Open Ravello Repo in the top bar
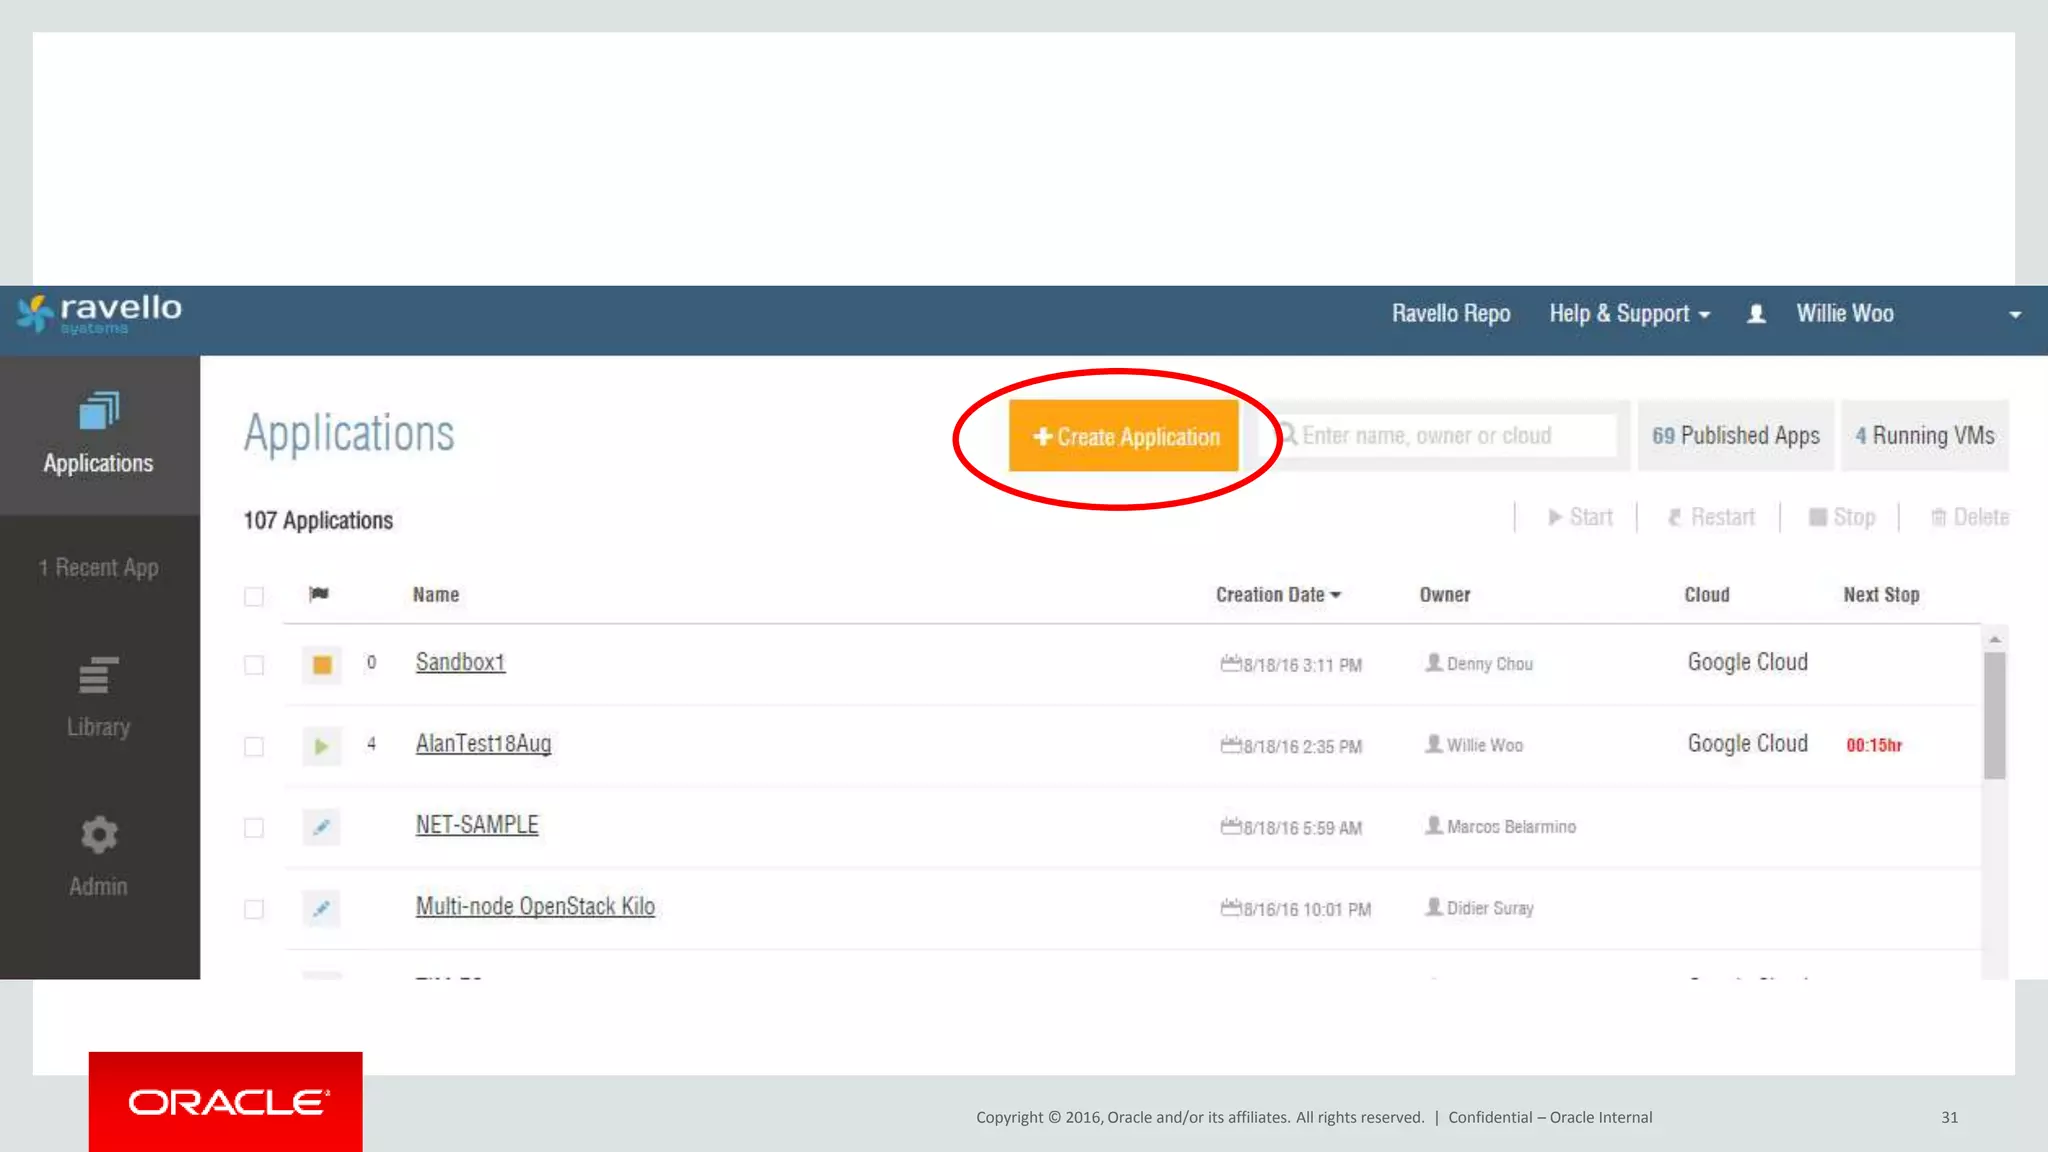The image size is (2048, 1152). pos(1450,314)
